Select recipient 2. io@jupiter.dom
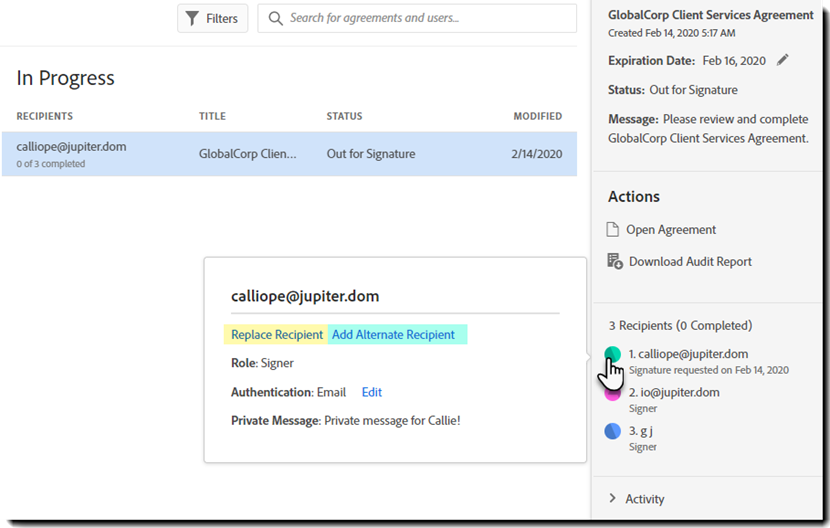Image resolution: width=830 pixels, height=528 pixels. pos(679,393)
